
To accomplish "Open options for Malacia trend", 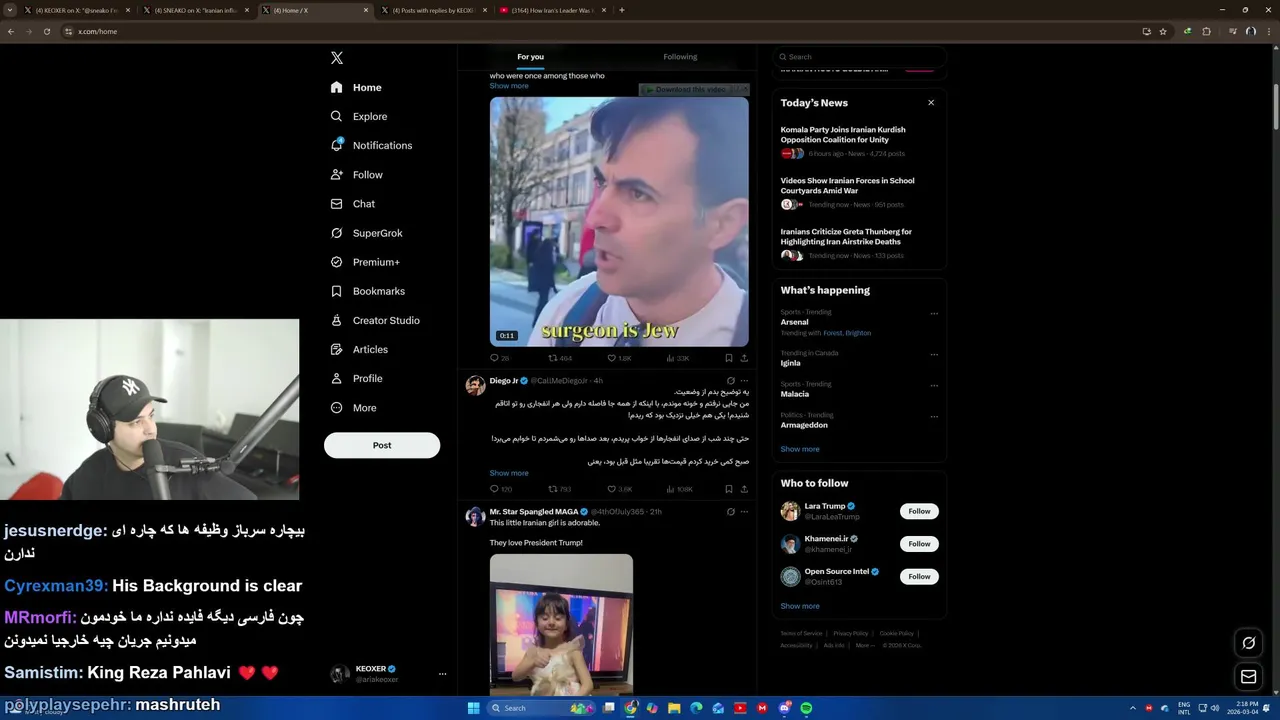I will pos(934,385).
